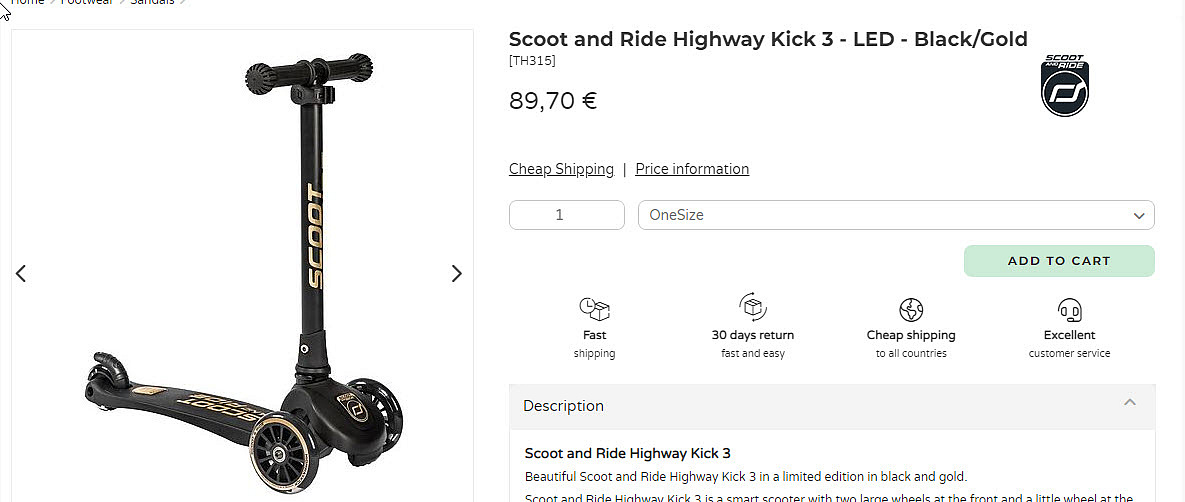
Task: Add the scooter to cart
Action: point(1059,261)
